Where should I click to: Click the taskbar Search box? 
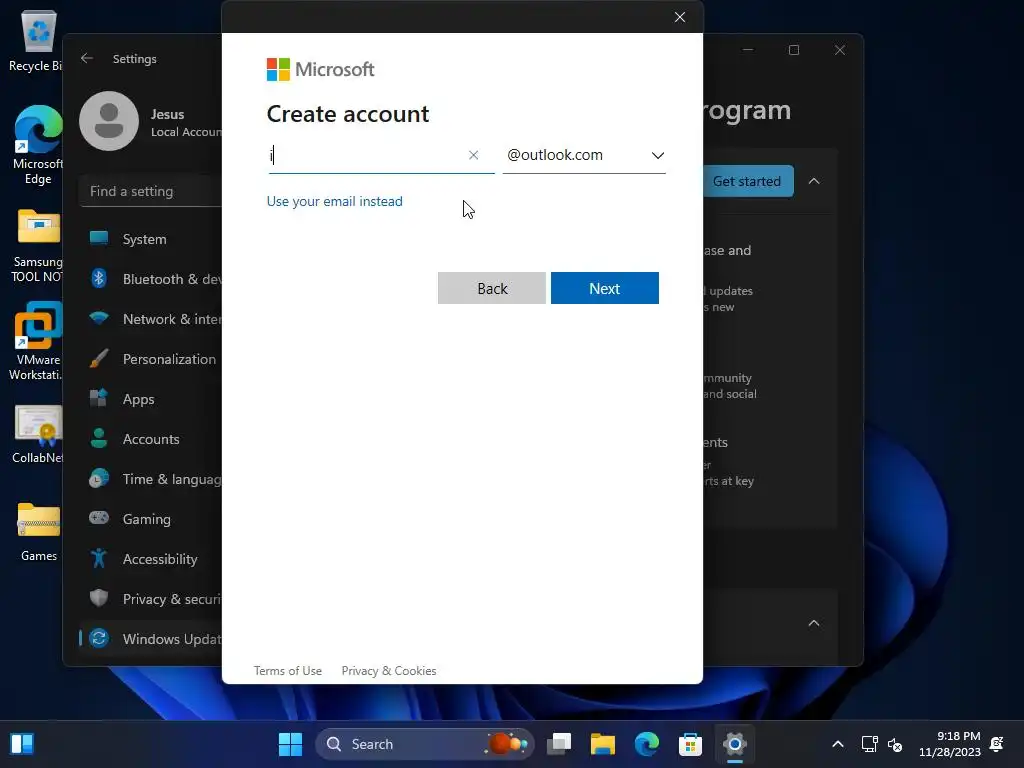coord(424,744)
